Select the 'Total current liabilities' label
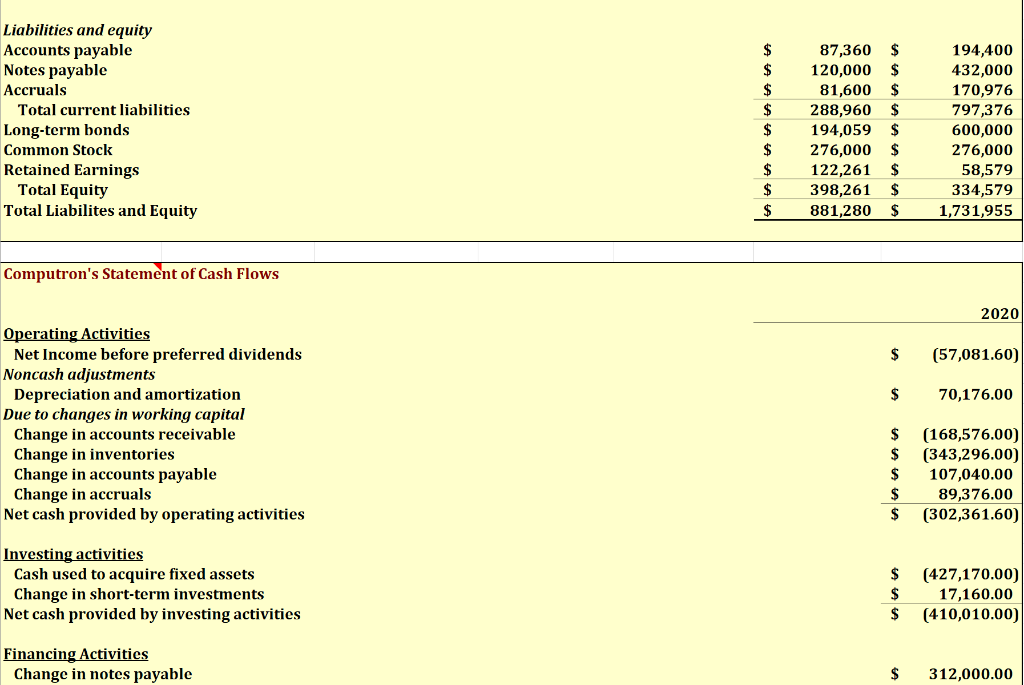This screenshot has height=685, width=1024. (104, 110)
